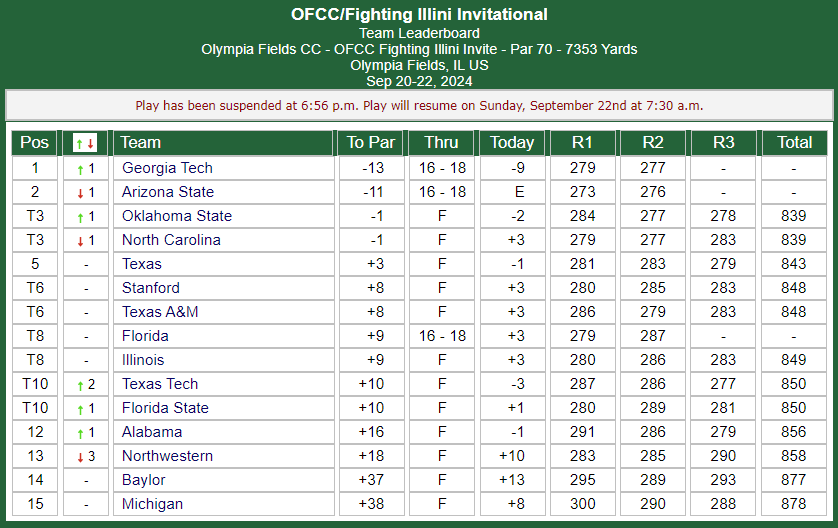Image resolution: width=838 pixels, height=528 pixels.
Task: Sort by the To Par column header
Action: [x=371, y=143]
